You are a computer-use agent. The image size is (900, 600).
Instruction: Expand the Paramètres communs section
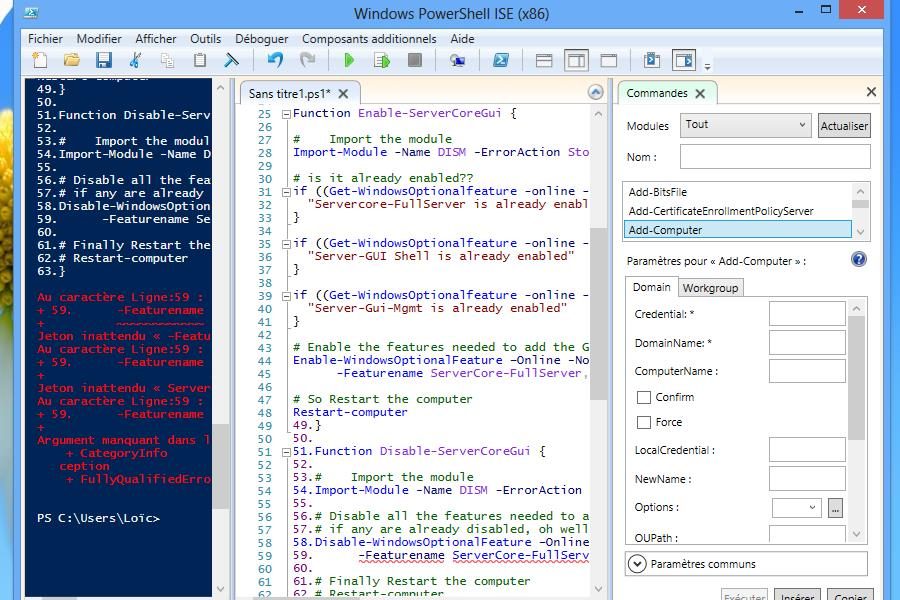(x=638, y=564)
